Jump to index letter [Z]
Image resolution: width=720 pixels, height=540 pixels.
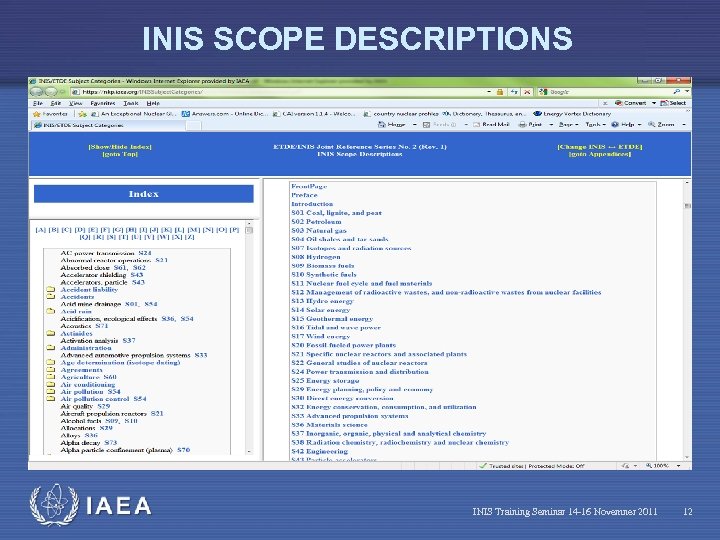189,237
